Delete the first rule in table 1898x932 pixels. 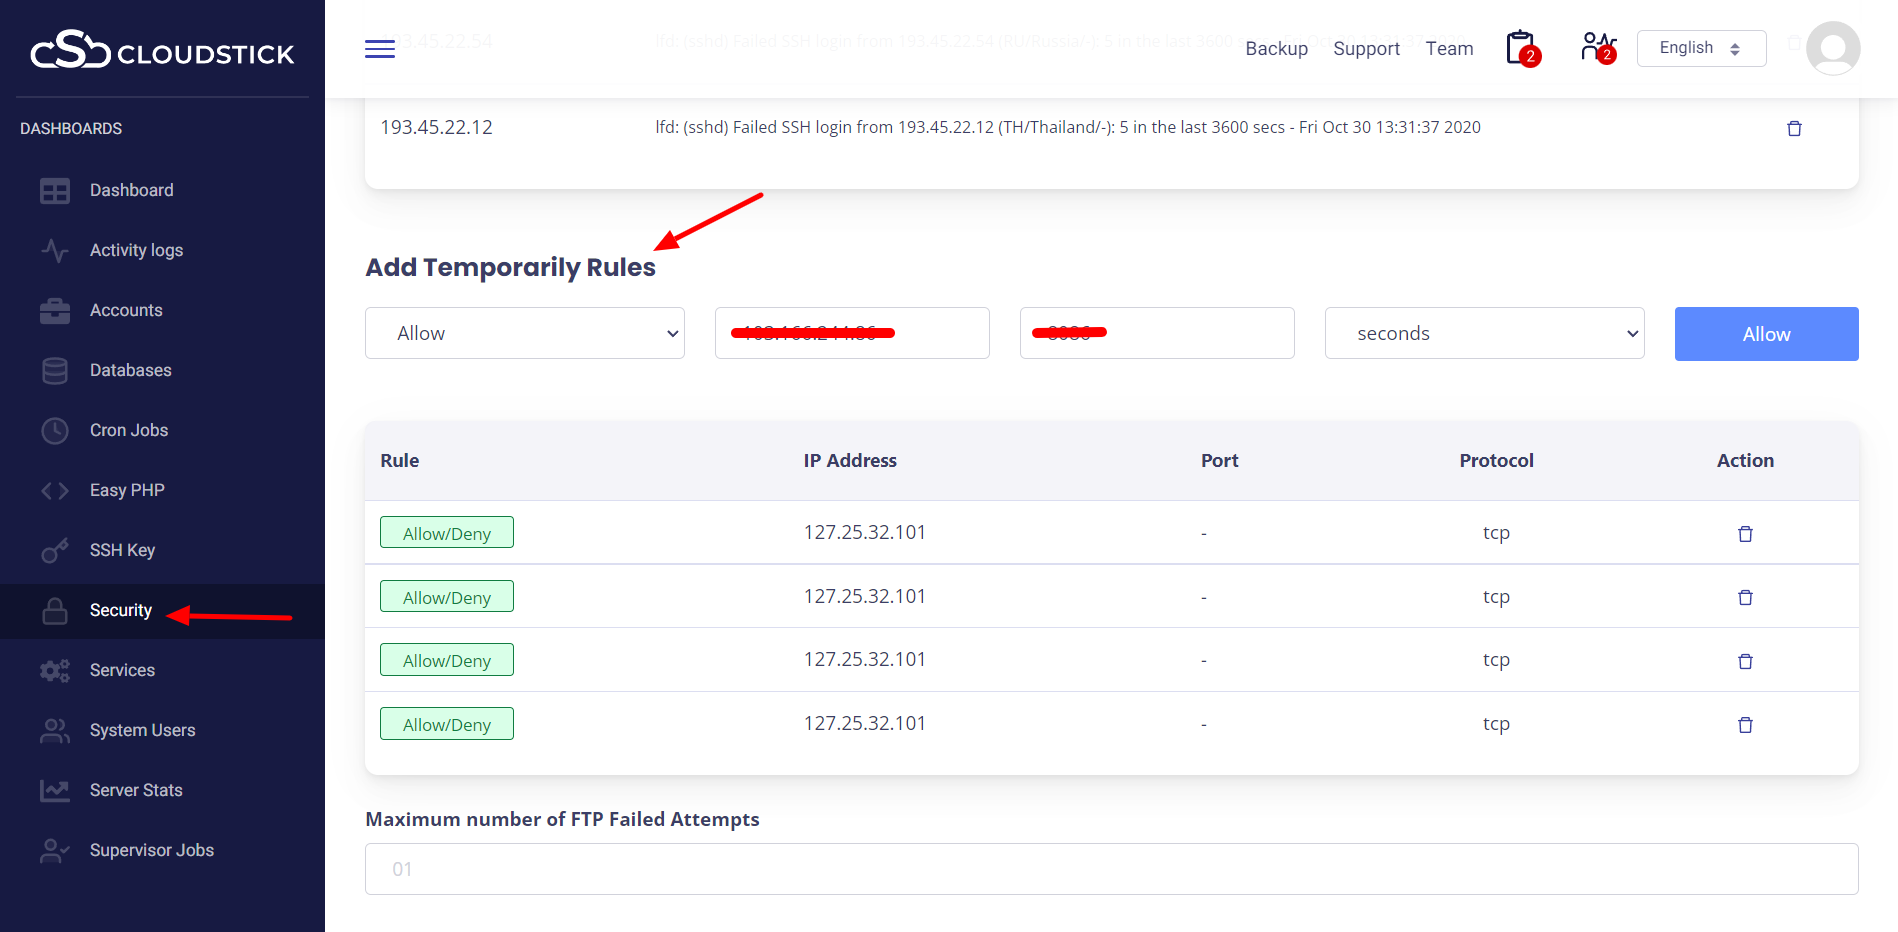tap(1745, 534)
